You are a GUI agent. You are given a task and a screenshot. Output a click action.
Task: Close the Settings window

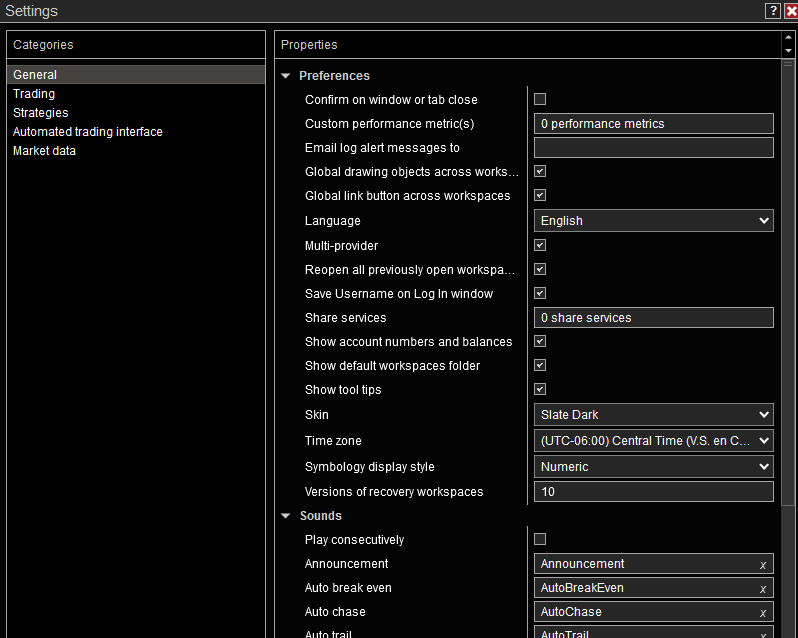pos(791,11)
